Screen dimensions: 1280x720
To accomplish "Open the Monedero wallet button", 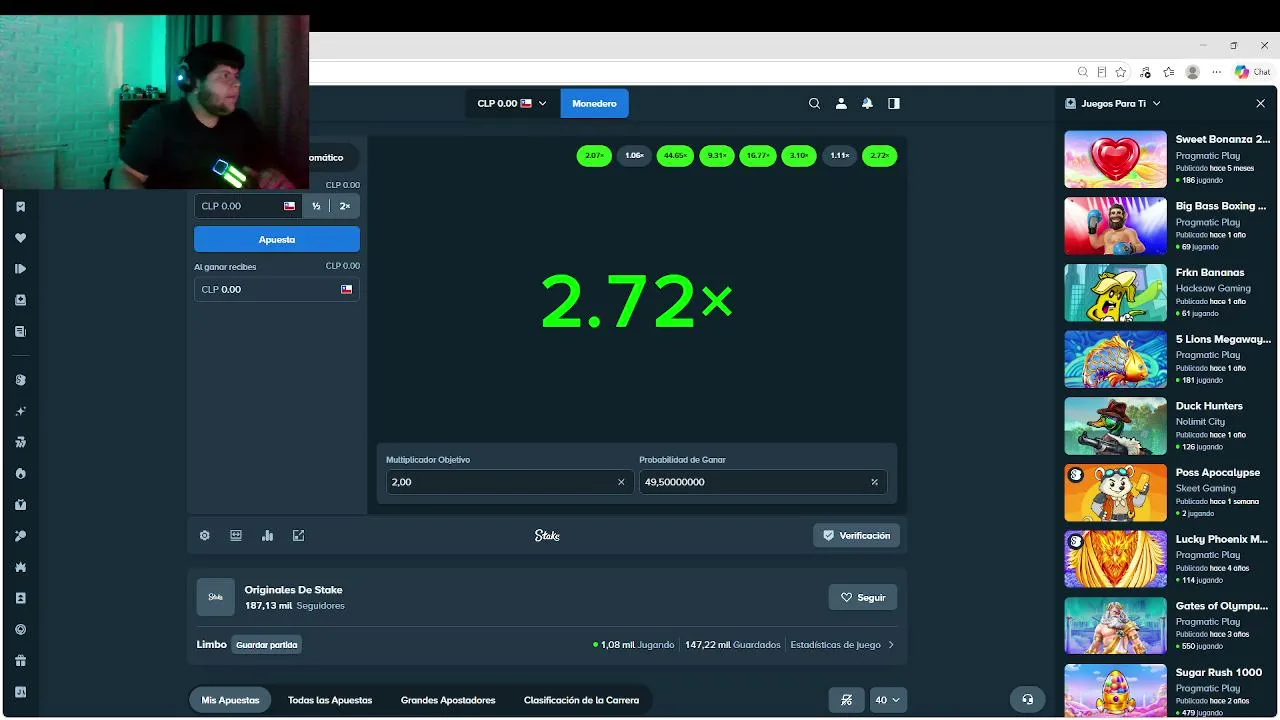I will point(594,103).
